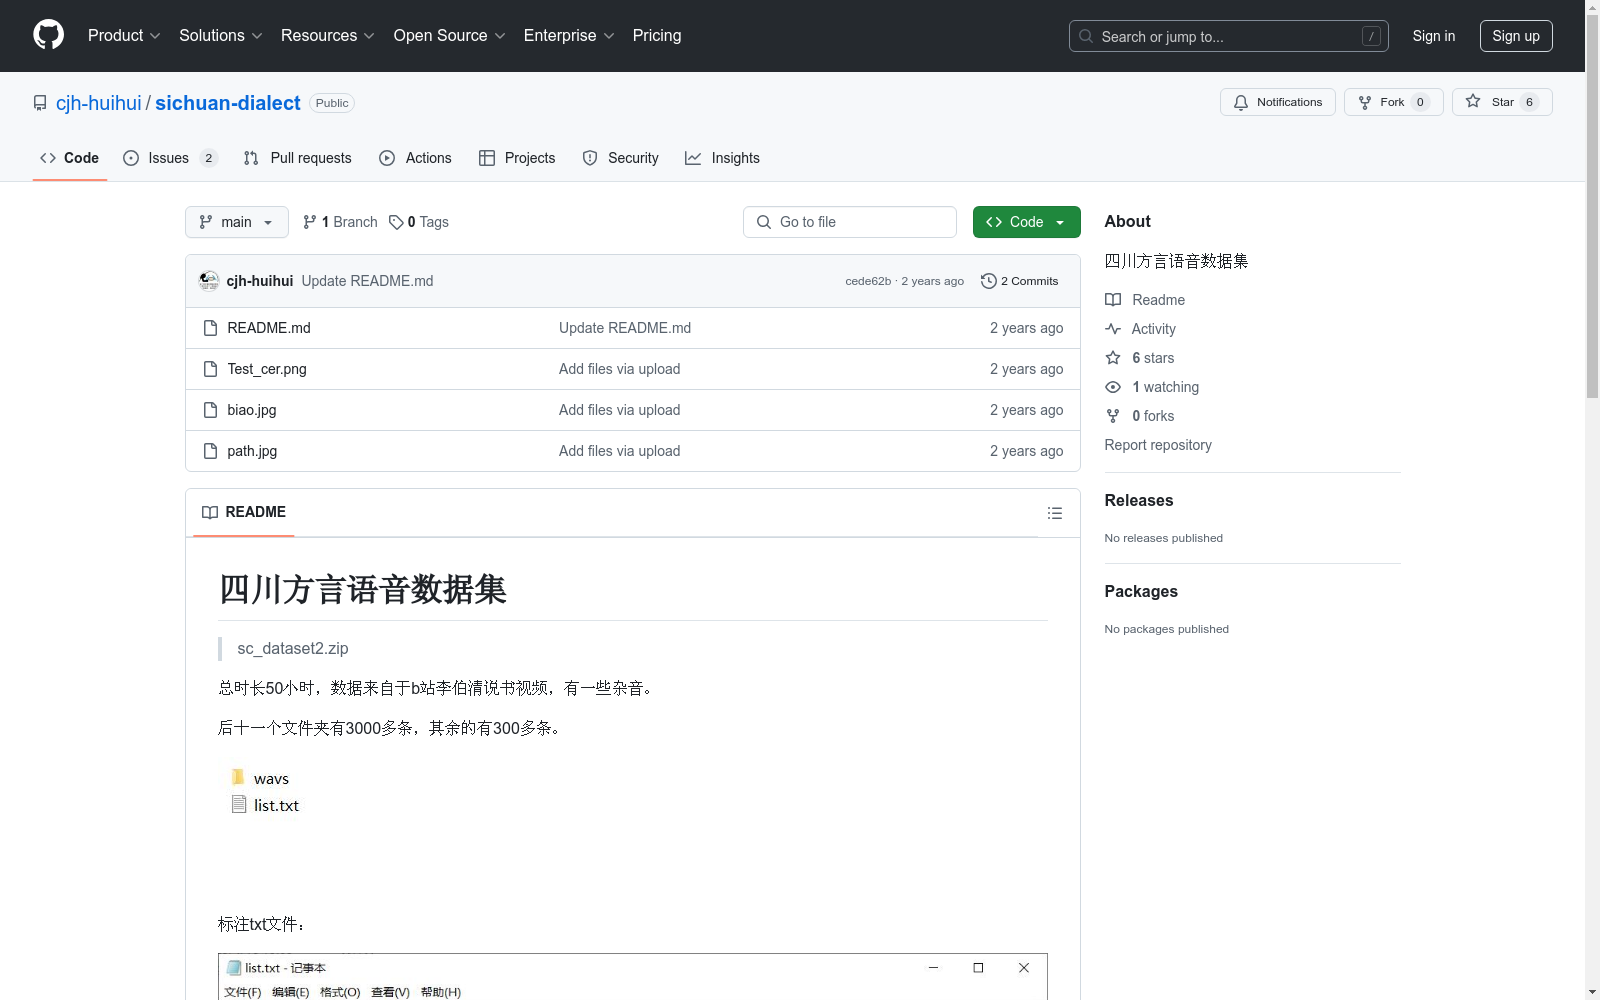The image size is (1600, 1000).
Task: Click the file icon beside README.md
Action: point(210,328)
